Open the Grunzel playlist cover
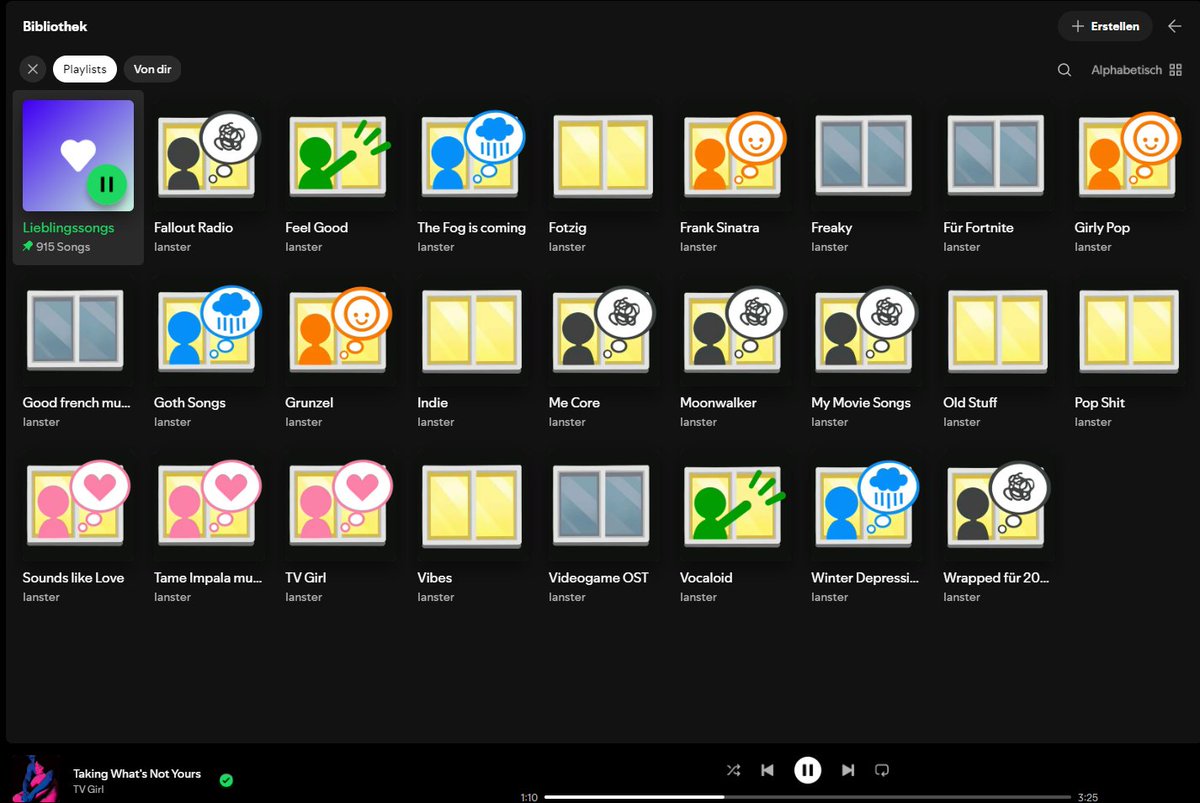Viewport: 1200px width, 803px height. point(340,330)
